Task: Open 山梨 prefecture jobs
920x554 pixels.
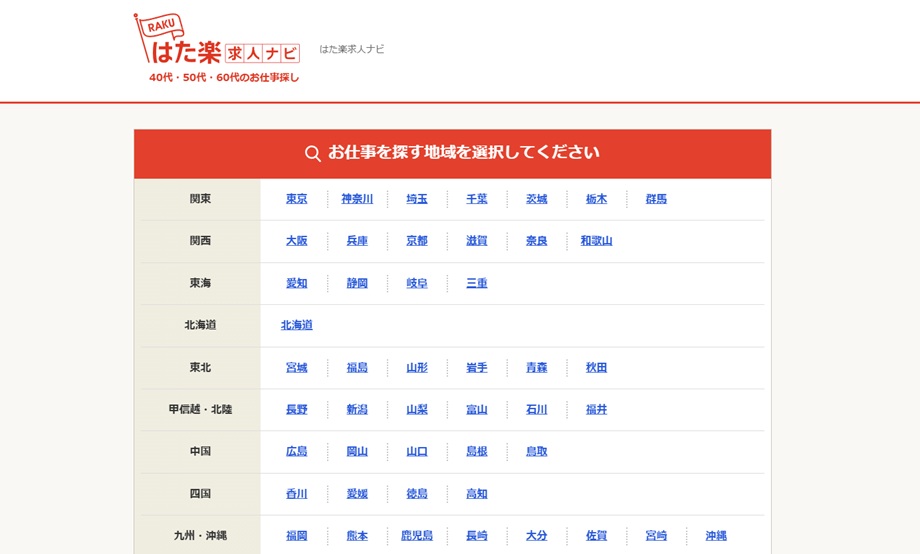Action: click(417, 410)
